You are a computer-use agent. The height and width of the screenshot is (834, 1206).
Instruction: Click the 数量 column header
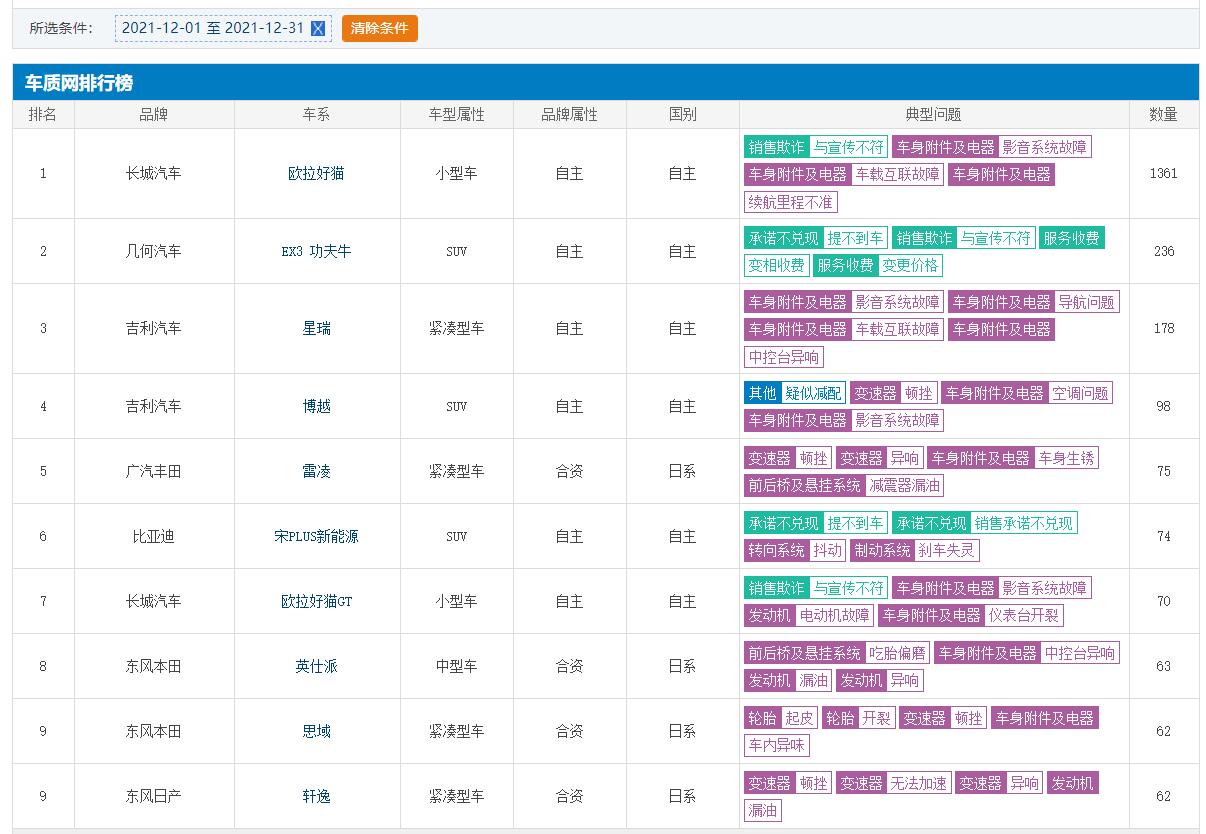pyautogui.click(x=1163, y=114)
